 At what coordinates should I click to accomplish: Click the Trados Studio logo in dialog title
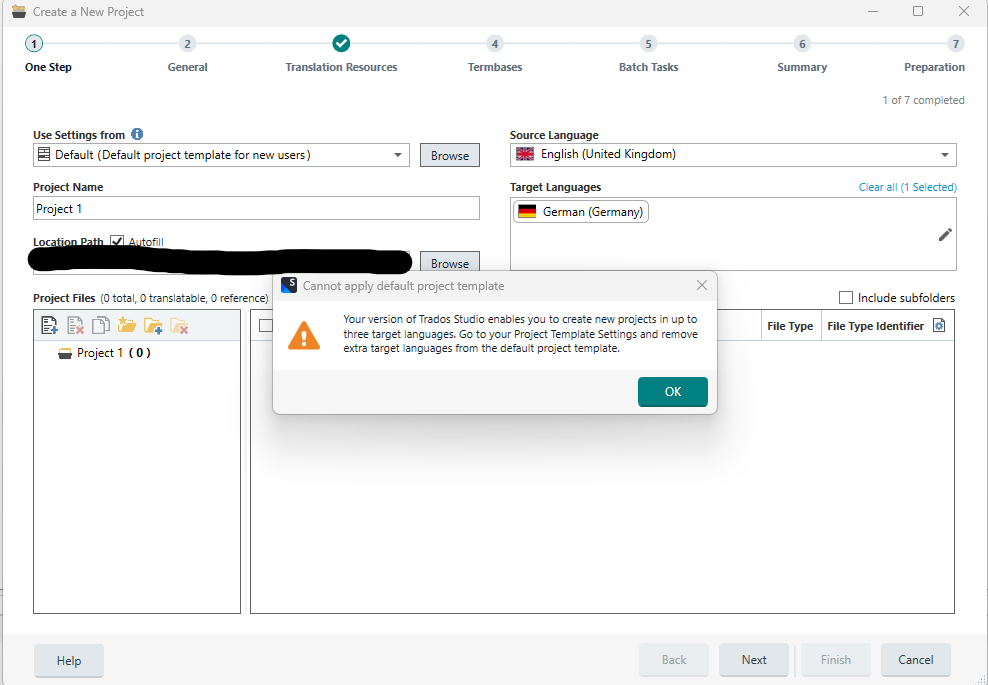(x=289, y=285)
